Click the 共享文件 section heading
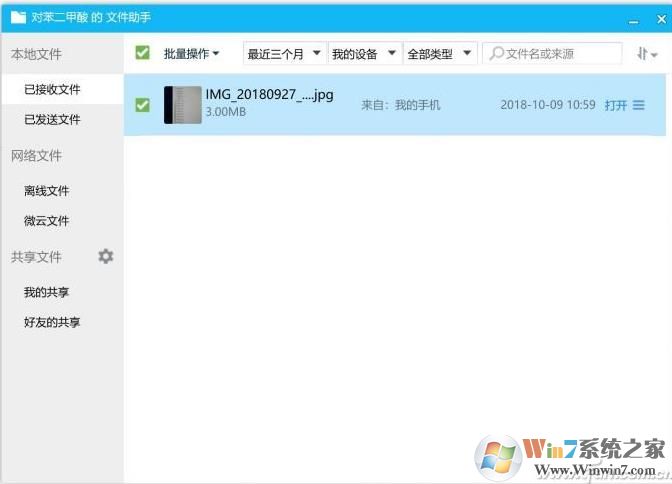Image resolution: width=672 pixels, height=484 pixels. click(x=36, y=257)
